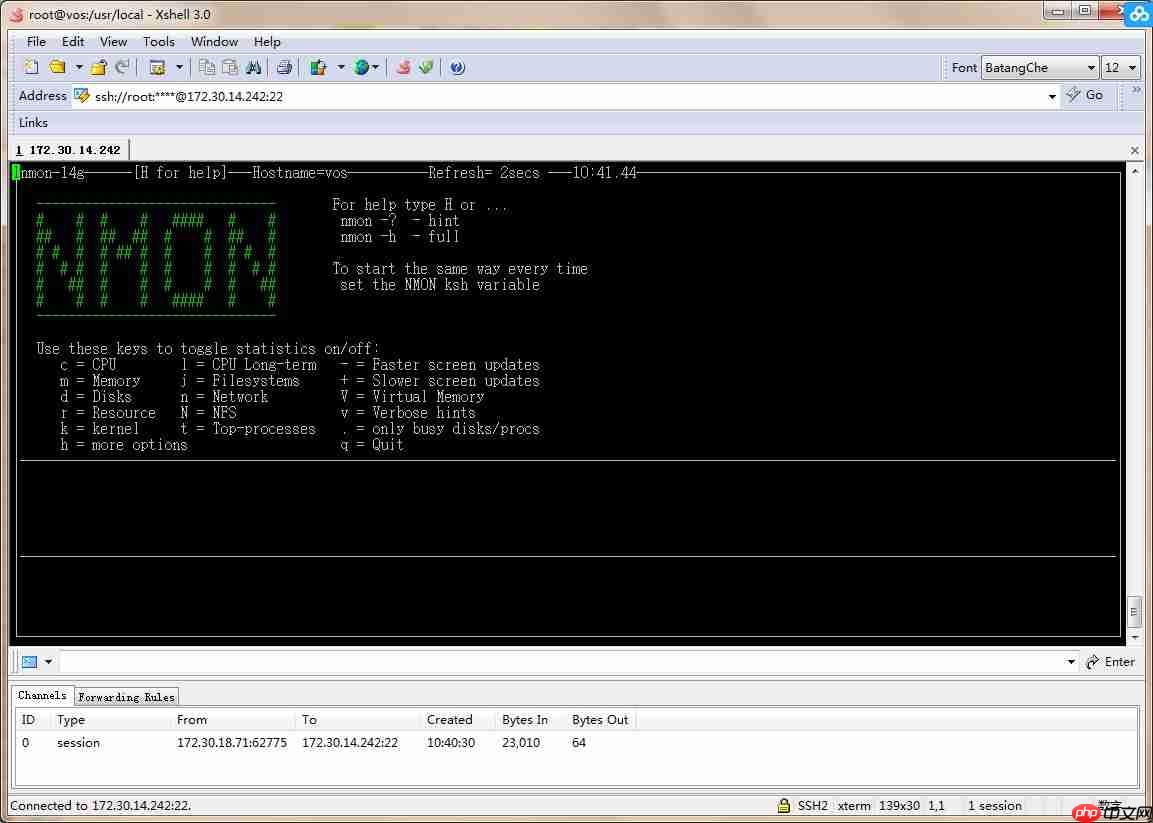The width and height of the screenshot is (1153, 823).
Task: Click the Copy icon in toolbar
Action: [207, 68]
